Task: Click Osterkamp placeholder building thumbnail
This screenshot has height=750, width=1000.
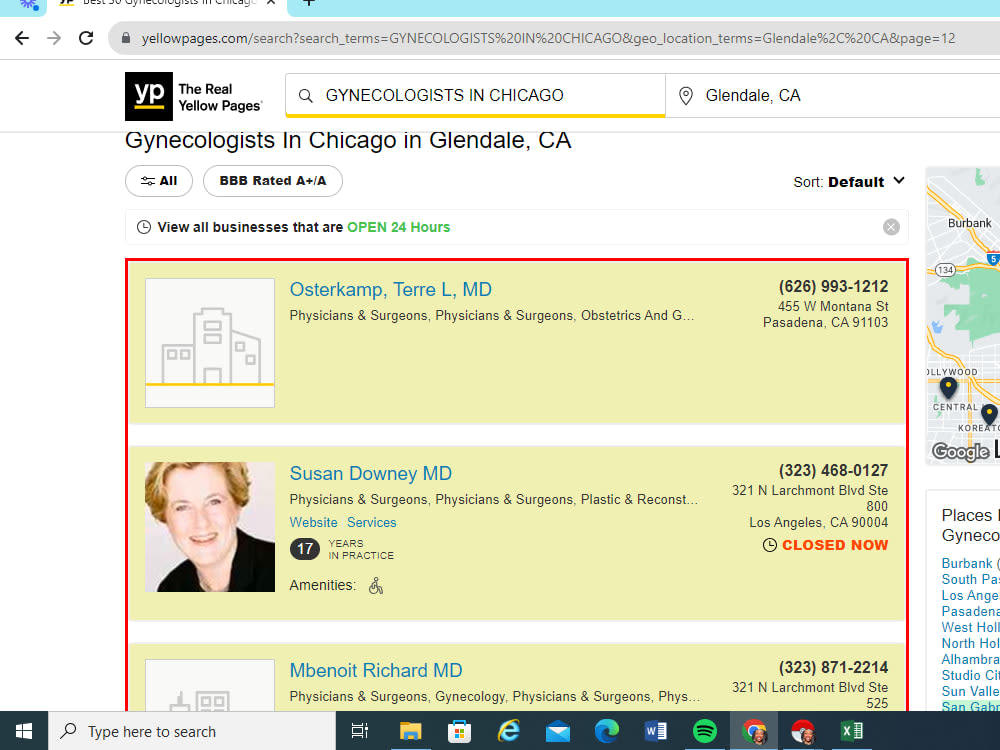Action: point(210,342)
